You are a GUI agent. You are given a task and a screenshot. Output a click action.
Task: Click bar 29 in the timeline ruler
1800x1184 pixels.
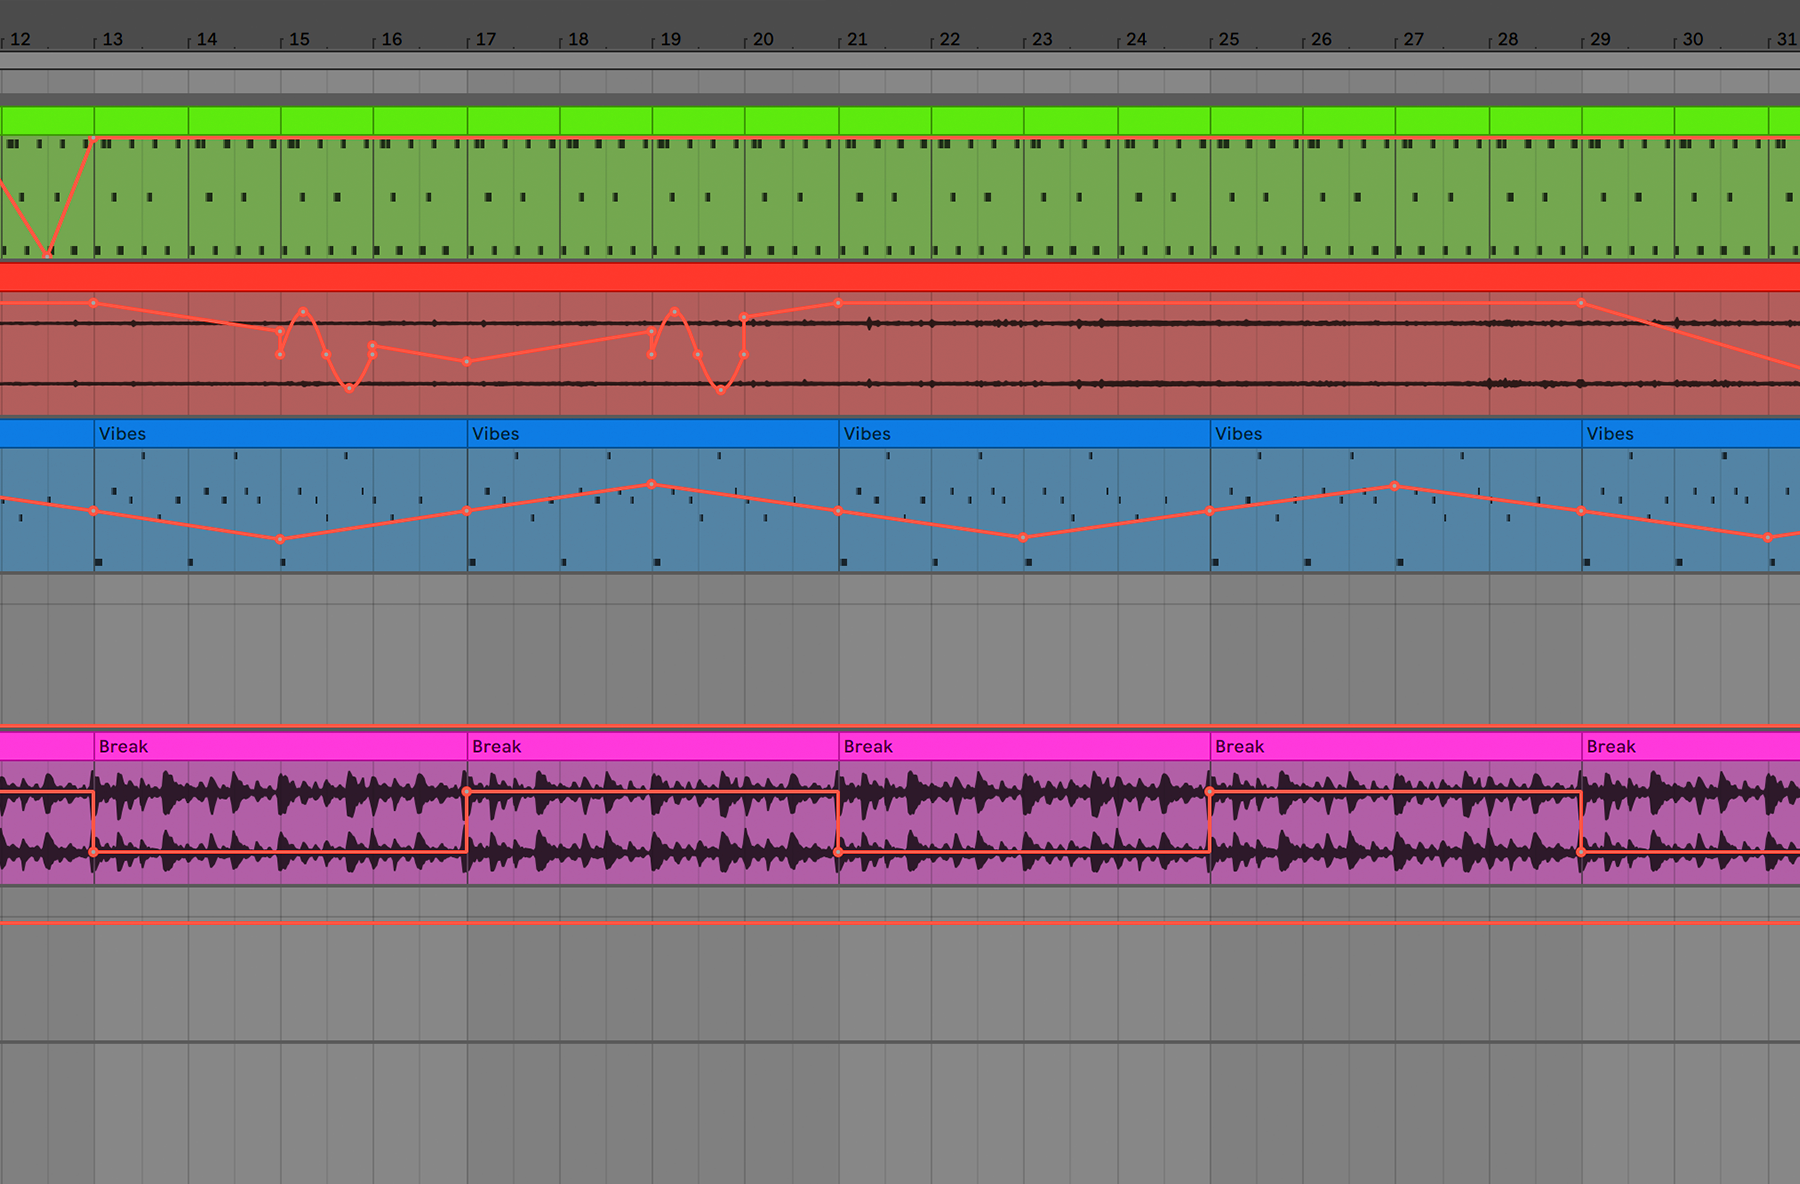(1600, 40)
